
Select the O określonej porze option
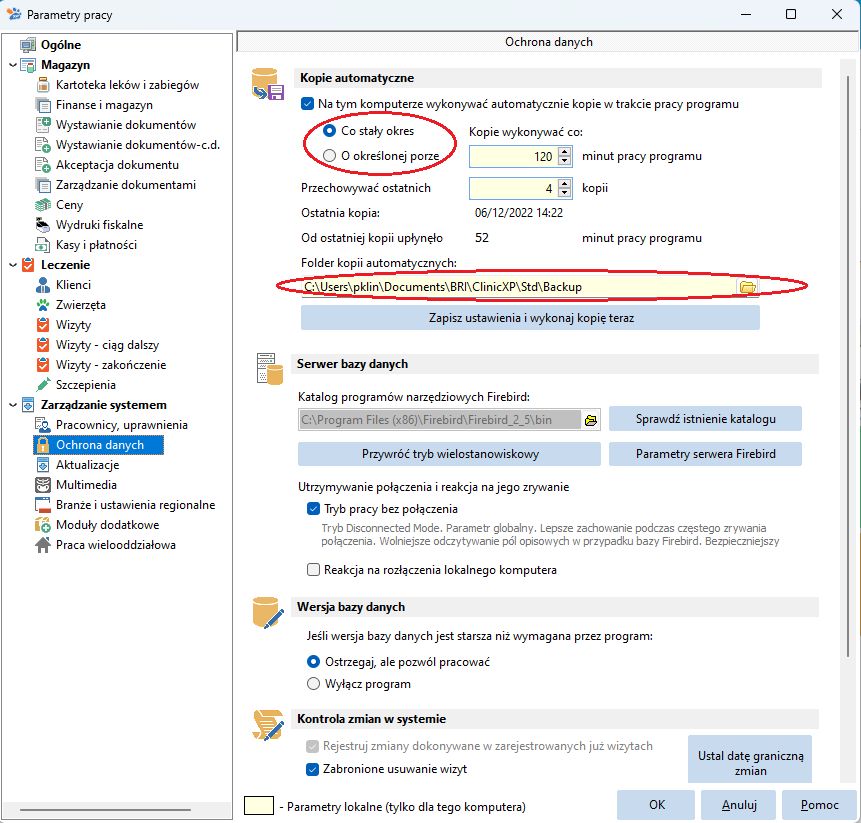(x=329, y=156)
